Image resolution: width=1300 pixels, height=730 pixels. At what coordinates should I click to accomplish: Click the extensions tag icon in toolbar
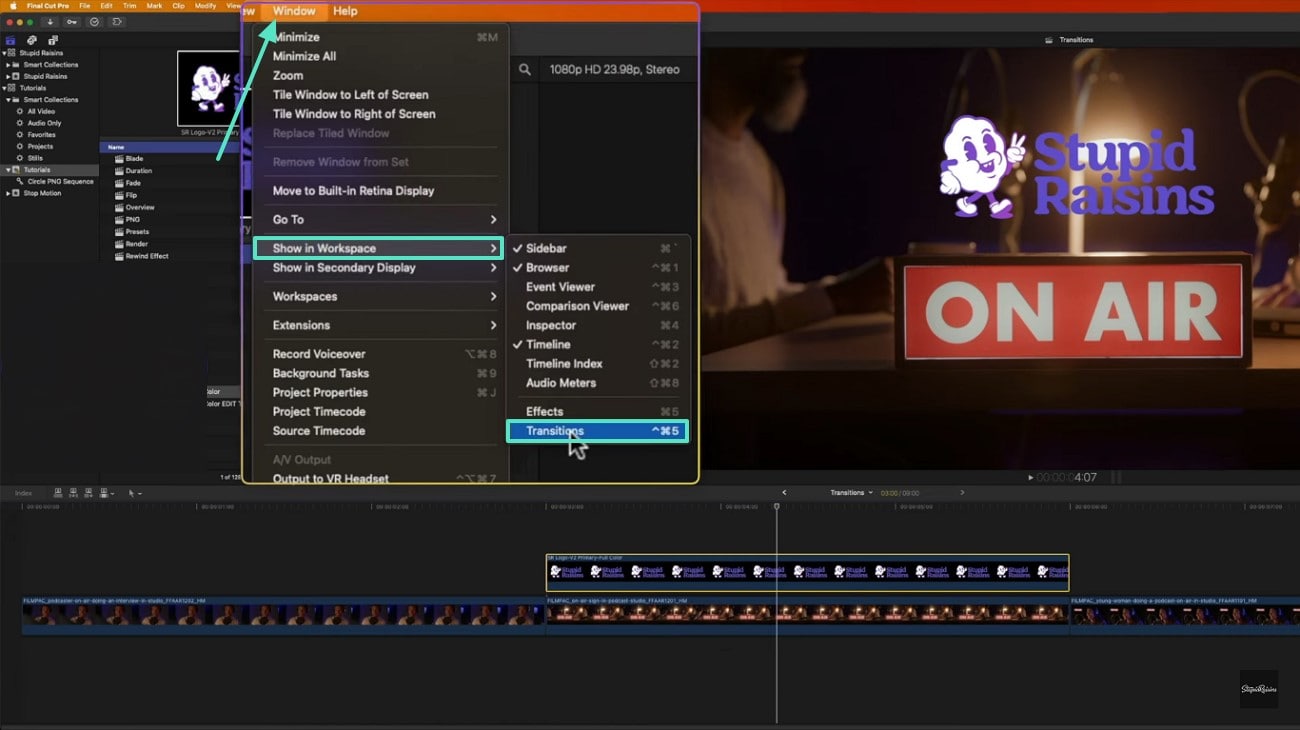(x=117, y=21)
